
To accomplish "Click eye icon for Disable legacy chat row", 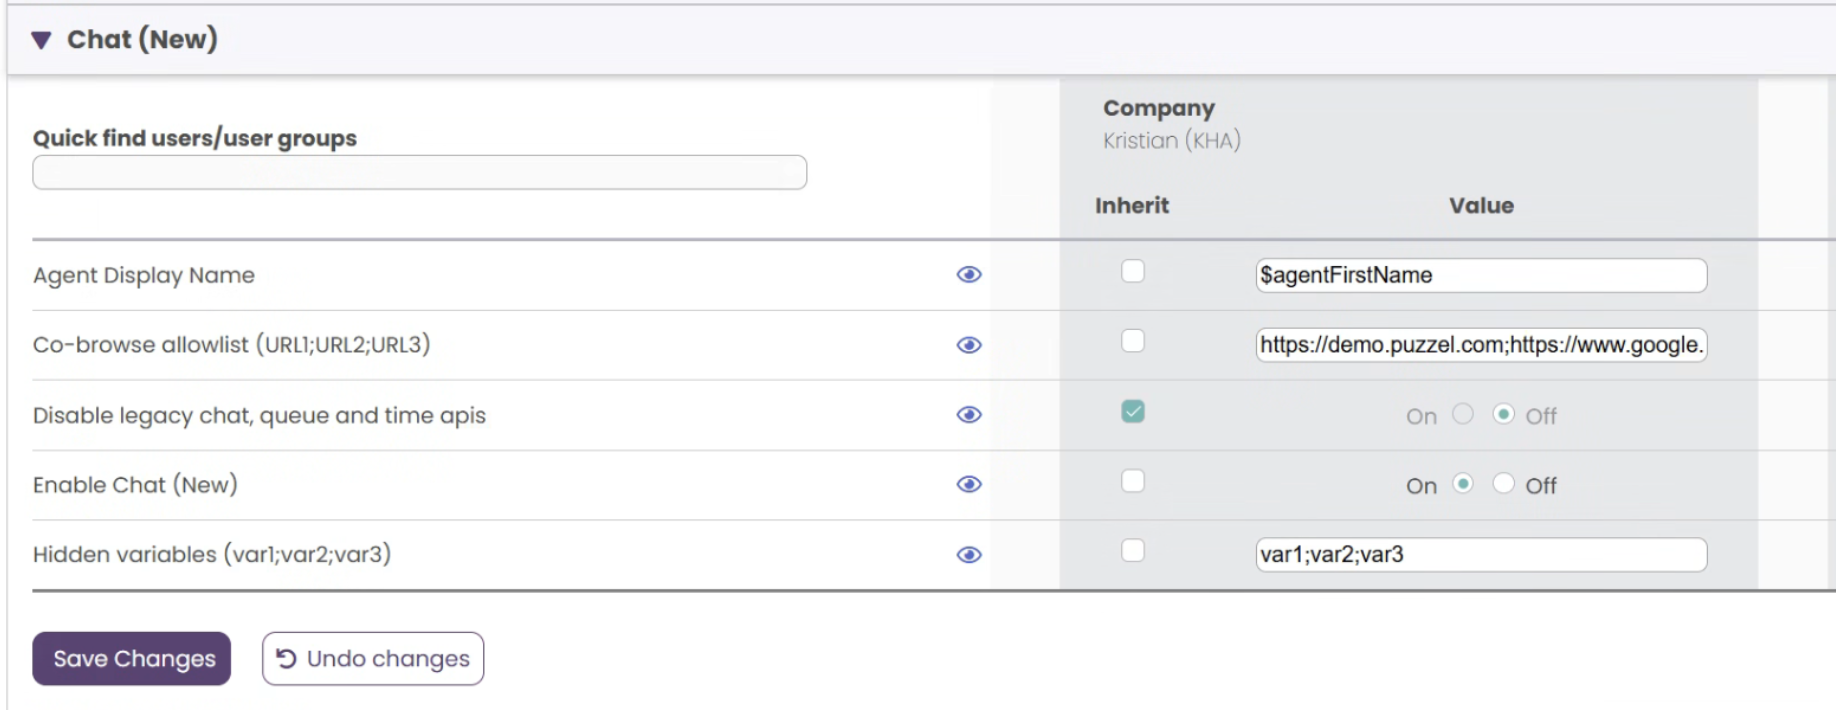I will click(x=968, y=415).
